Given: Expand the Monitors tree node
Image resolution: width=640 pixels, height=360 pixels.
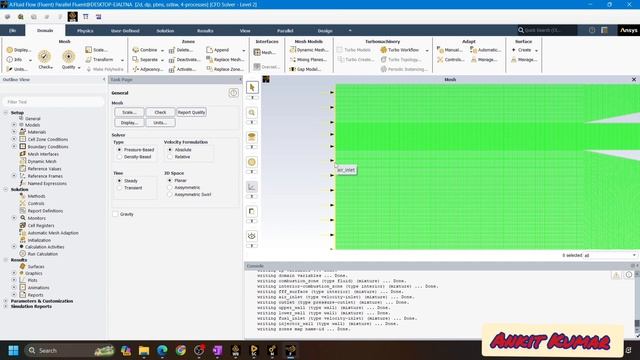Looking at the screenshot, I should (14, 218).
